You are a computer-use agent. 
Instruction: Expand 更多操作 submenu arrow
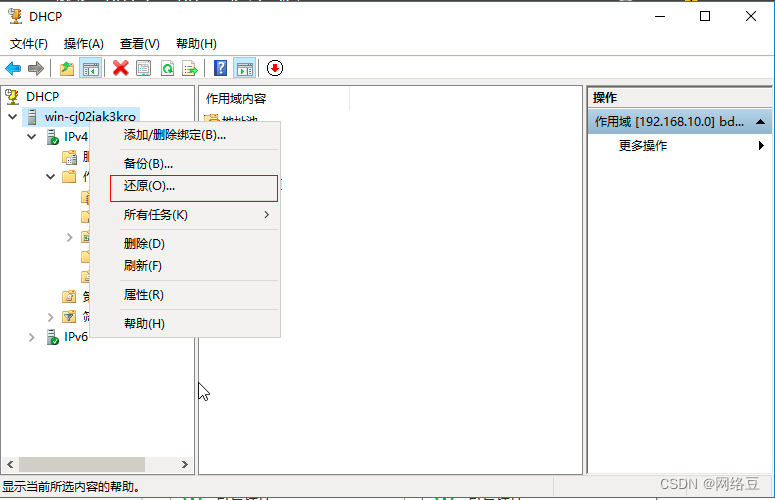761,145
